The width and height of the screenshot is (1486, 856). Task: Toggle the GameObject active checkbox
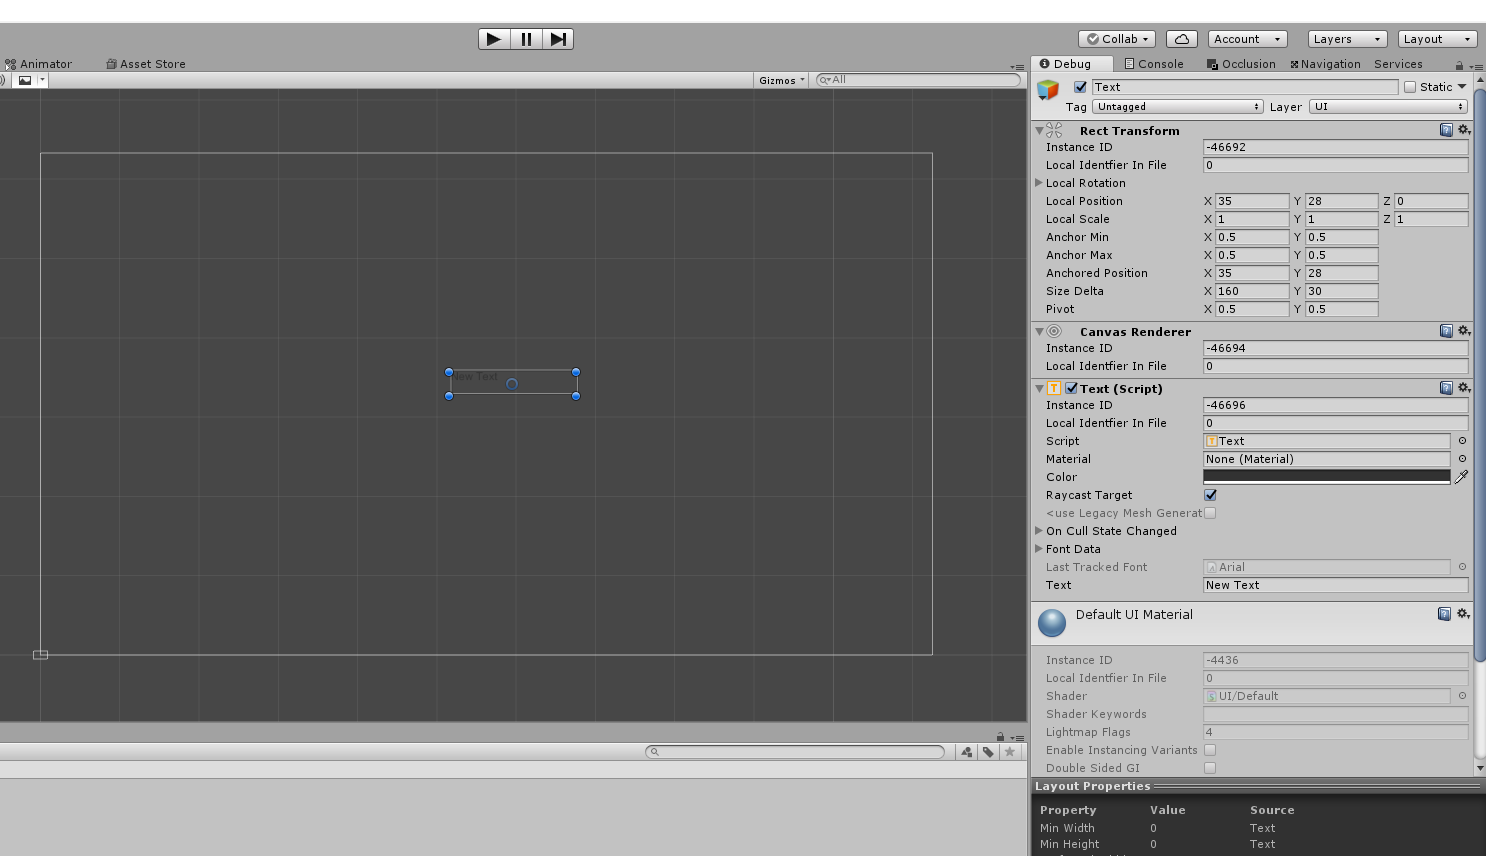1080,87
